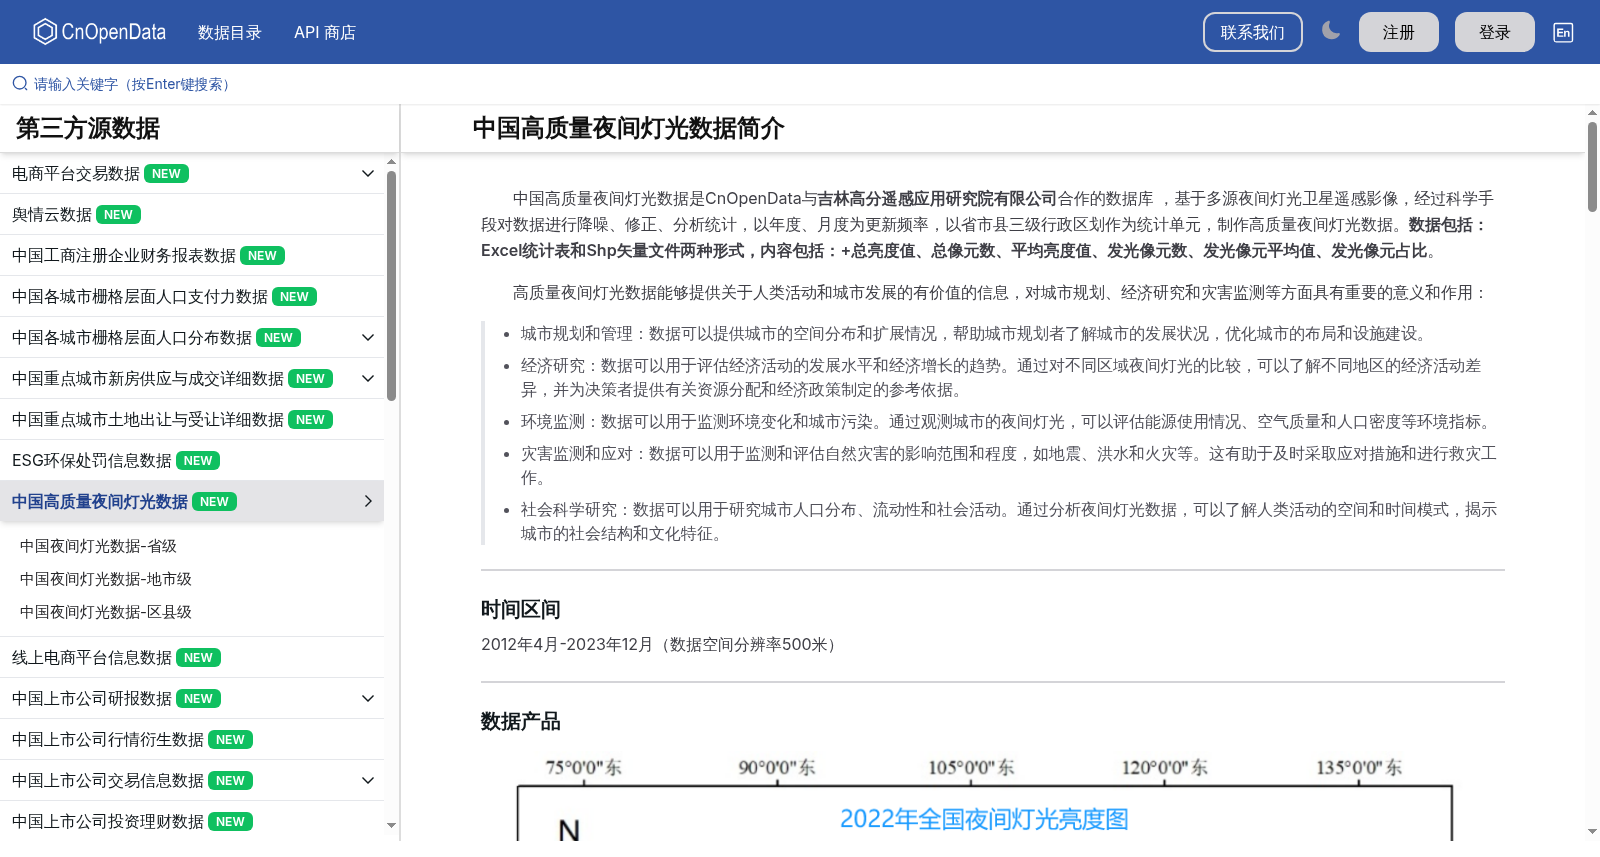Click main page scroll down arrow
1600x857 pixels.
click(x=1592, y=831)
